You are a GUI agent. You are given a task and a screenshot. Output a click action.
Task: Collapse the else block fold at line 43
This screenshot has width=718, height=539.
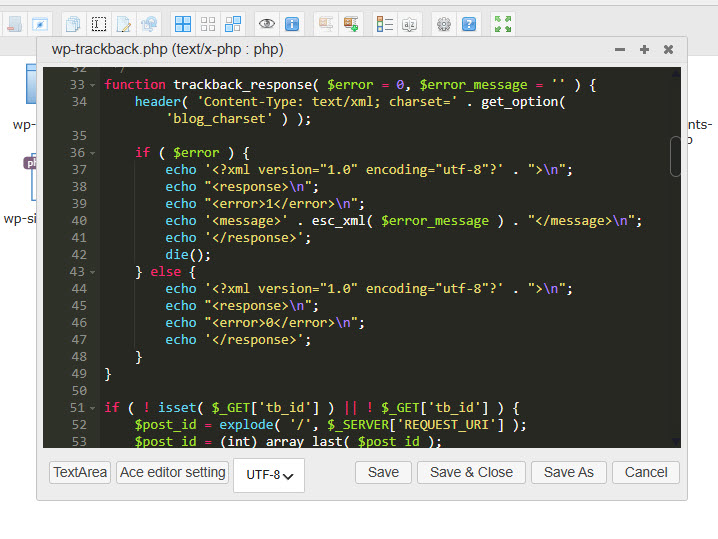pos(92,272)
